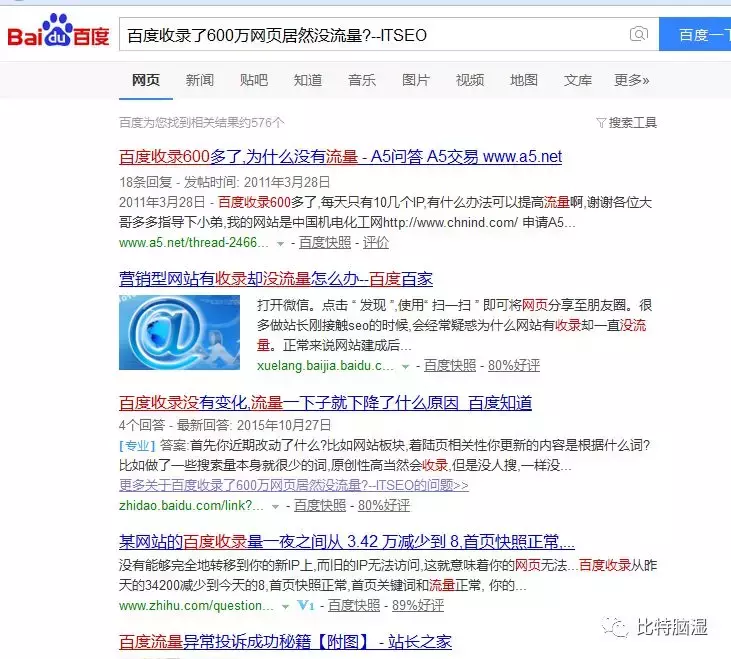Open 百度快照 for the a5.net result

pyautogui.click(x=324, y=243)
